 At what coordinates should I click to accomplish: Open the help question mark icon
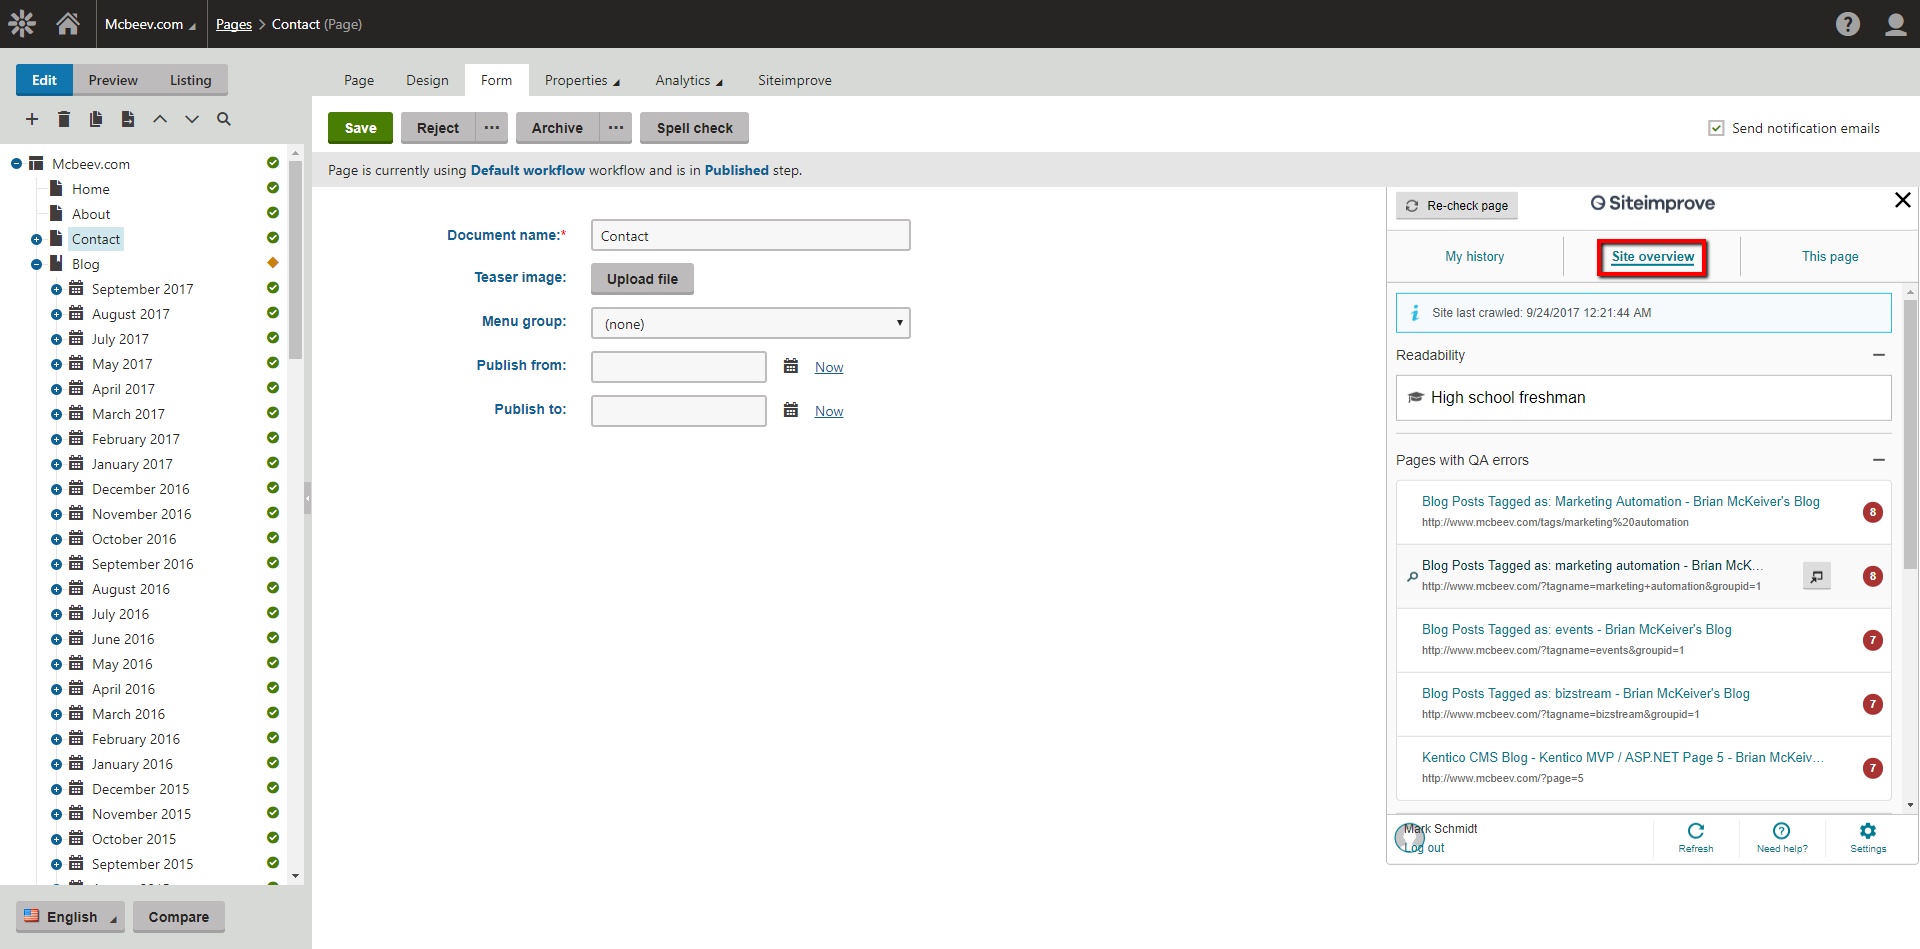[x=1848, y=24]
